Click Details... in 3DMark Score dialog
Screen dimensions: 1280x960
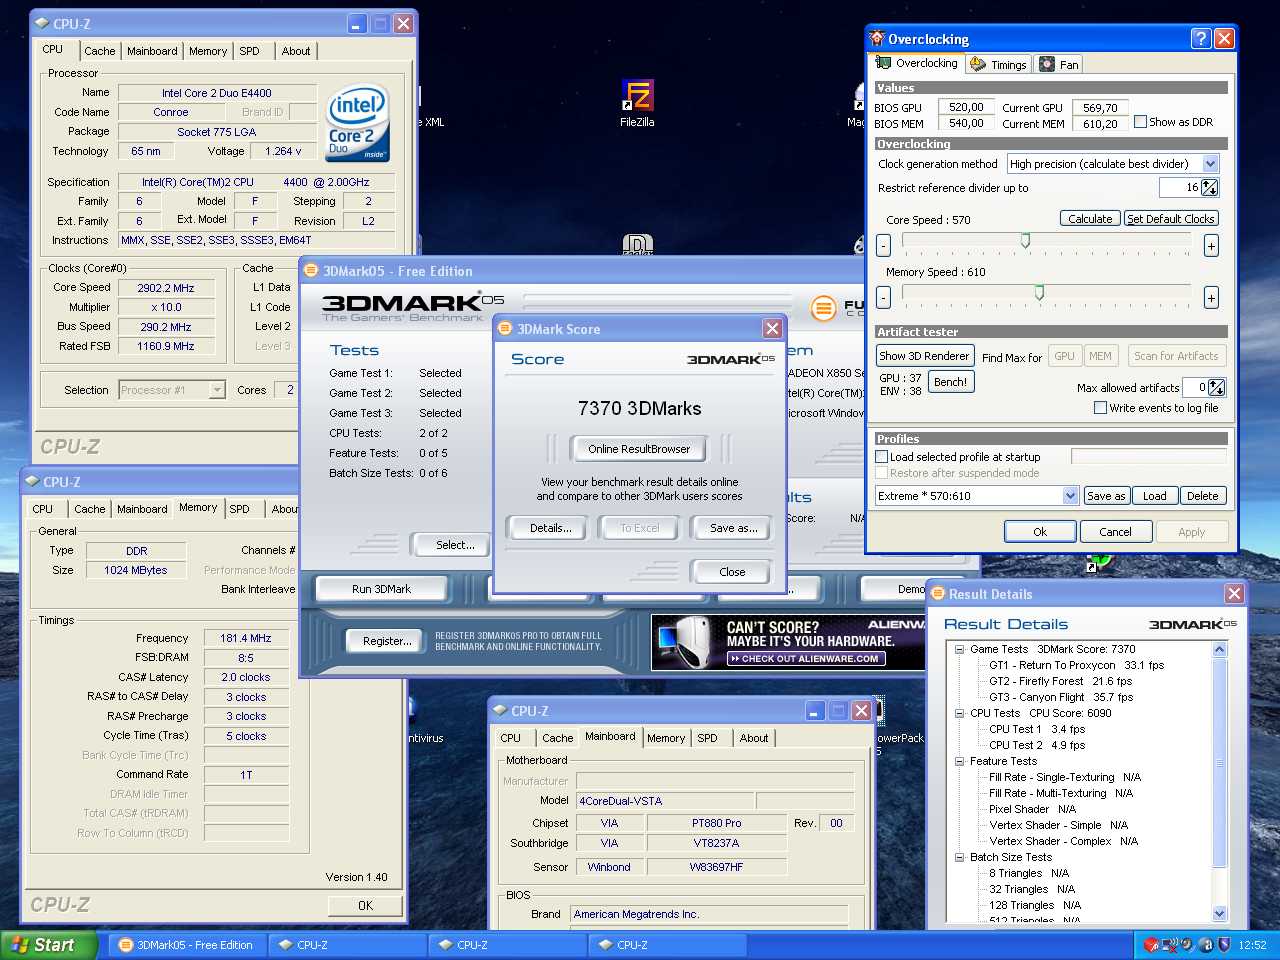[551, 528]
